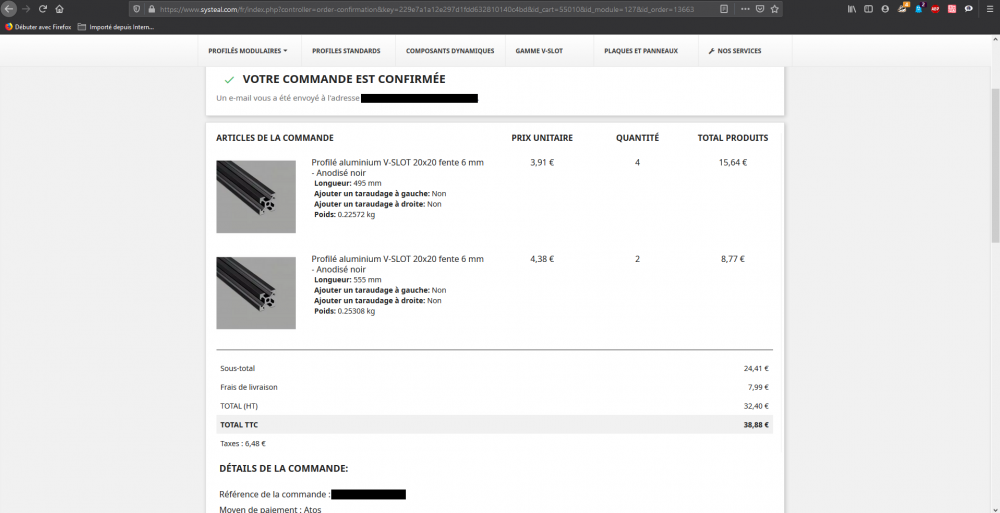Select the Composants Dynamiques menu item

[450, 51]
